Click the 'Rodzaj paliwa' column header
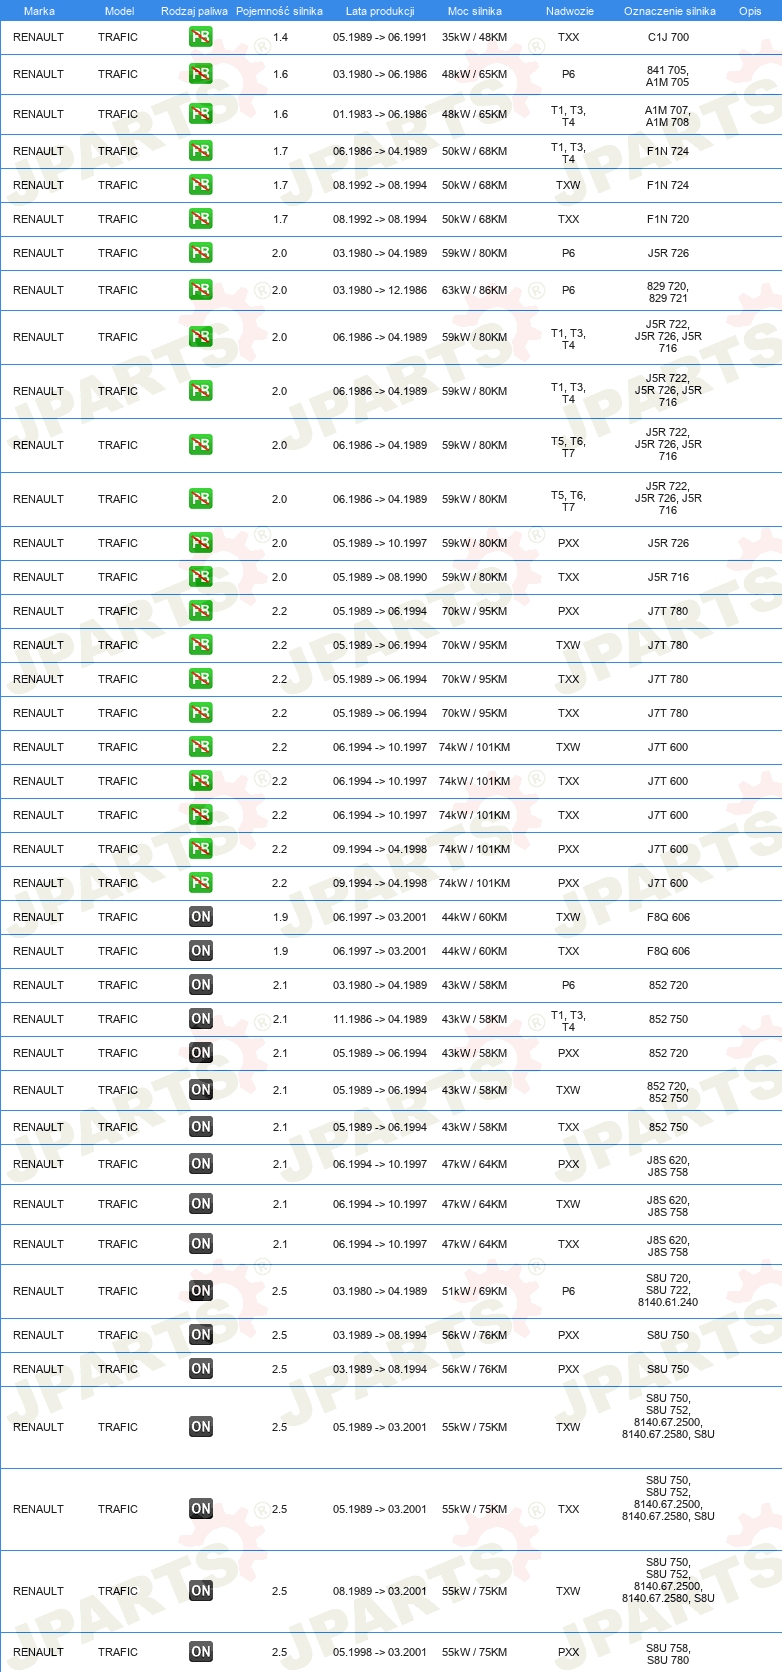Viewport: 782px width, 1672px height. (x=194, y=11)
